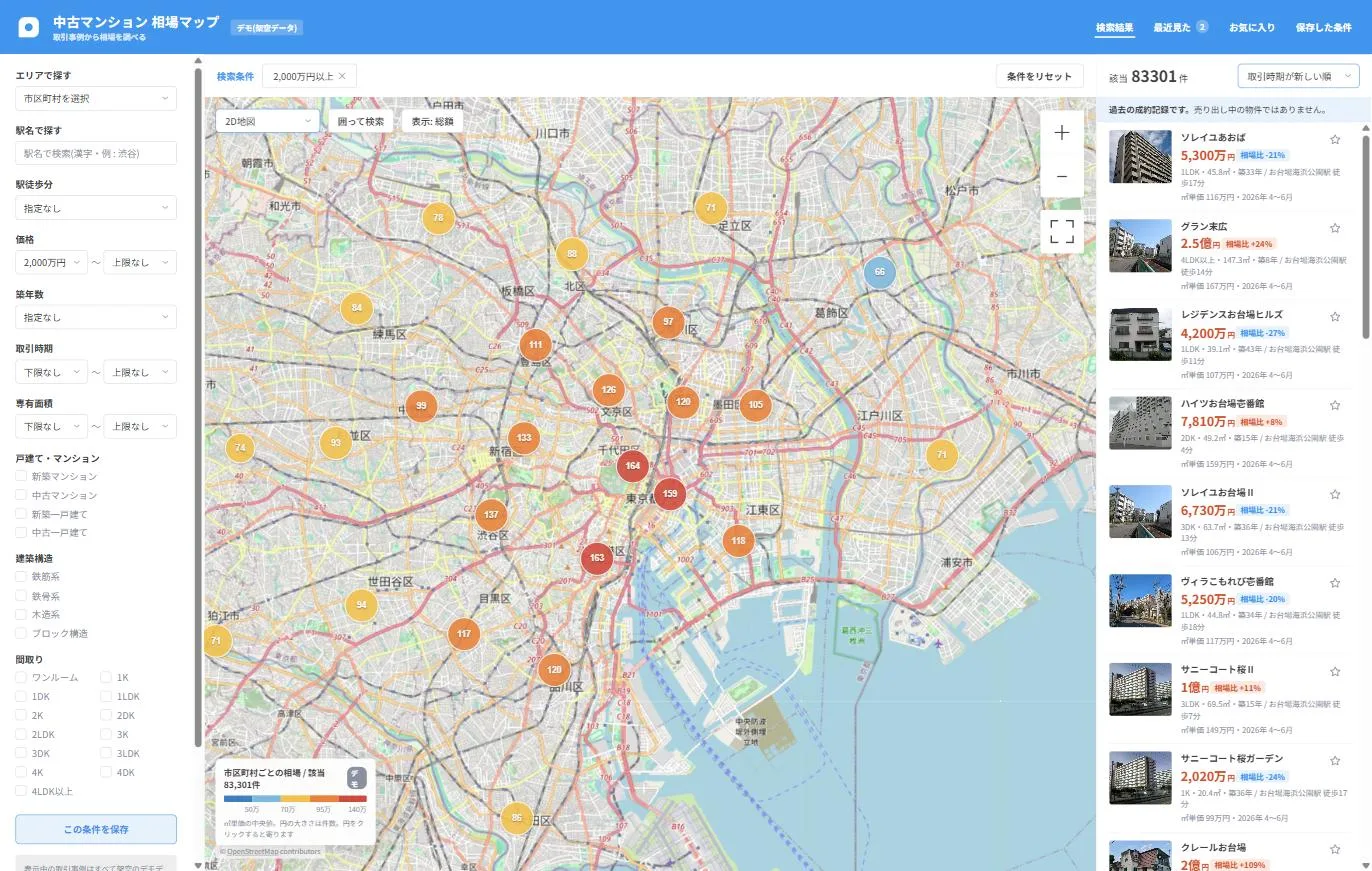
Task: Expand the 駅徒歩 dropdown
Action: tap(96, 208)
